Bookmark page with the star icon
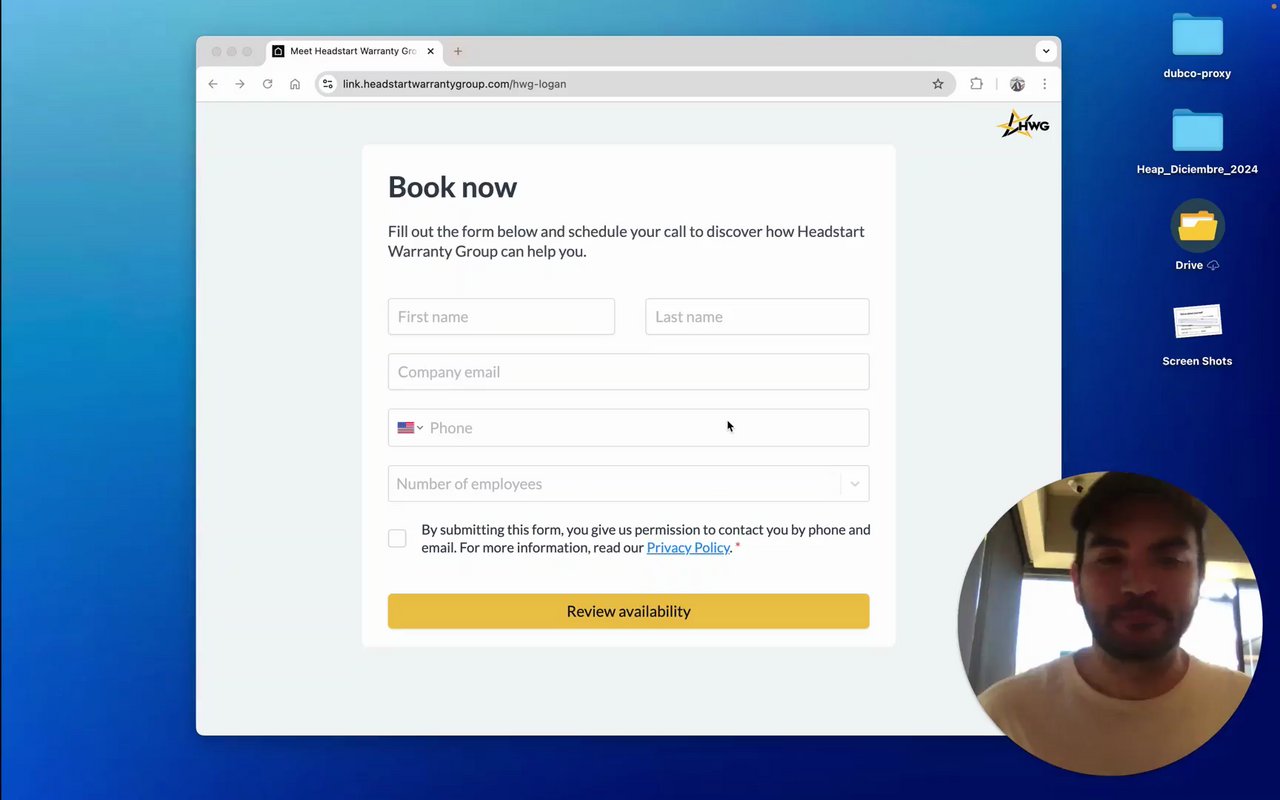The image size is (1280, 800). point(938,84)
